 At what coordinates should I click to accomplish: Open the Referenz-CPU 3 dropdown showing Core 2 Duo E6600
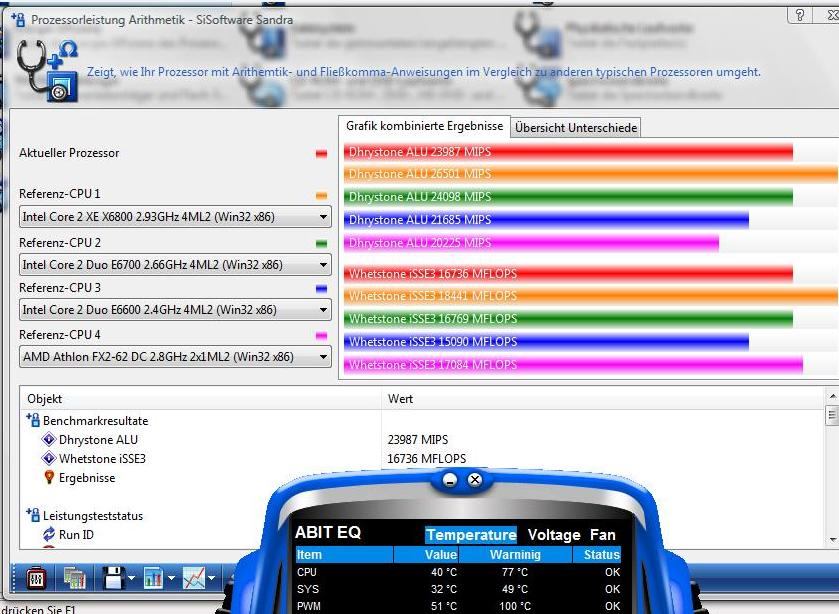[x=175, y=310]
